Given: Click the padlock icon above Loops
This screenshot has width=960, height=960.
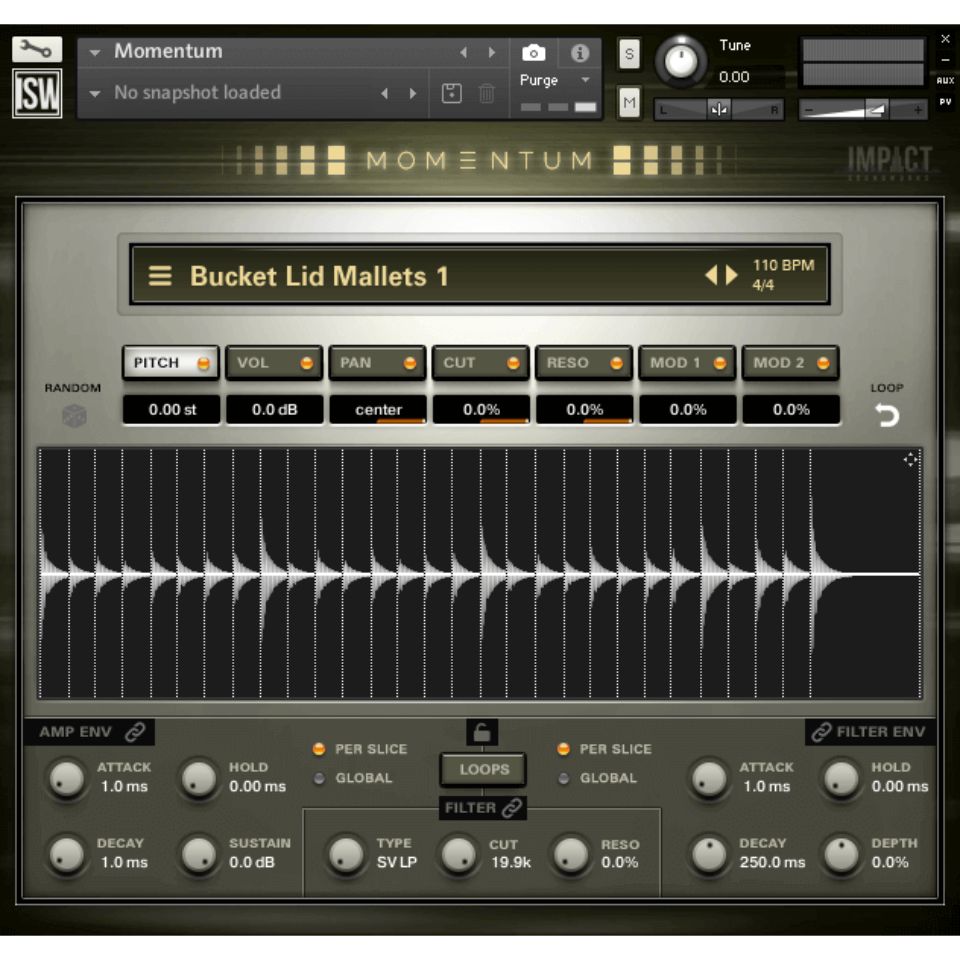Looking at the screenshot, I should pyautogui.click(x=483, y=733).
